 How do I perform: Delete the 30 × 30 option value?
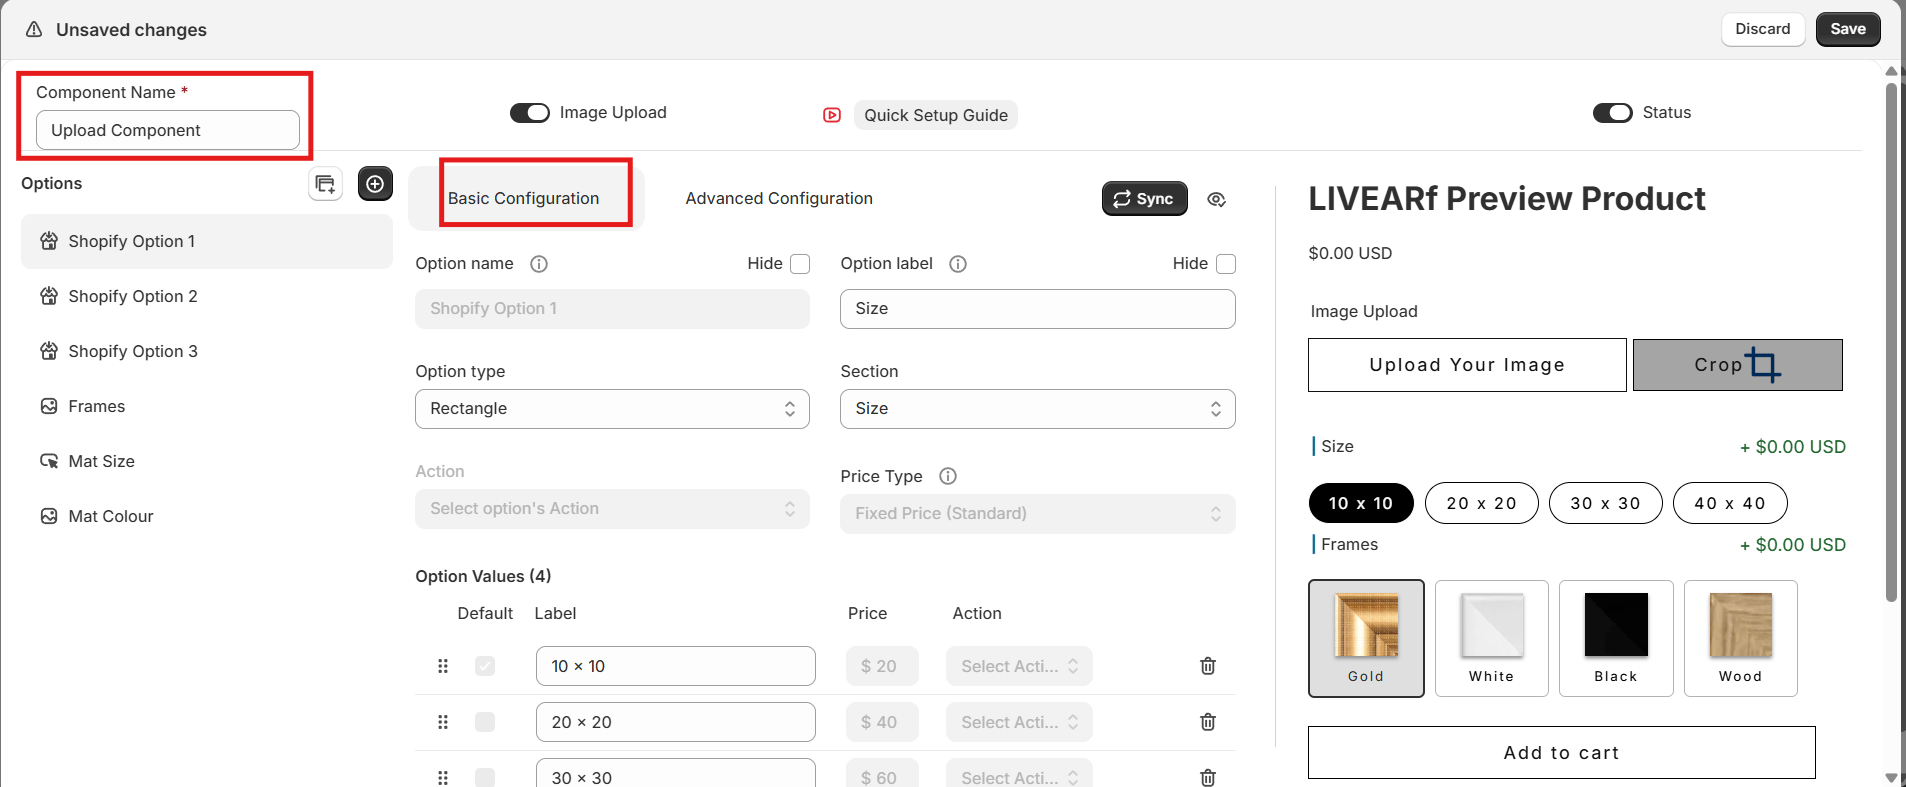click(1208, 777)
